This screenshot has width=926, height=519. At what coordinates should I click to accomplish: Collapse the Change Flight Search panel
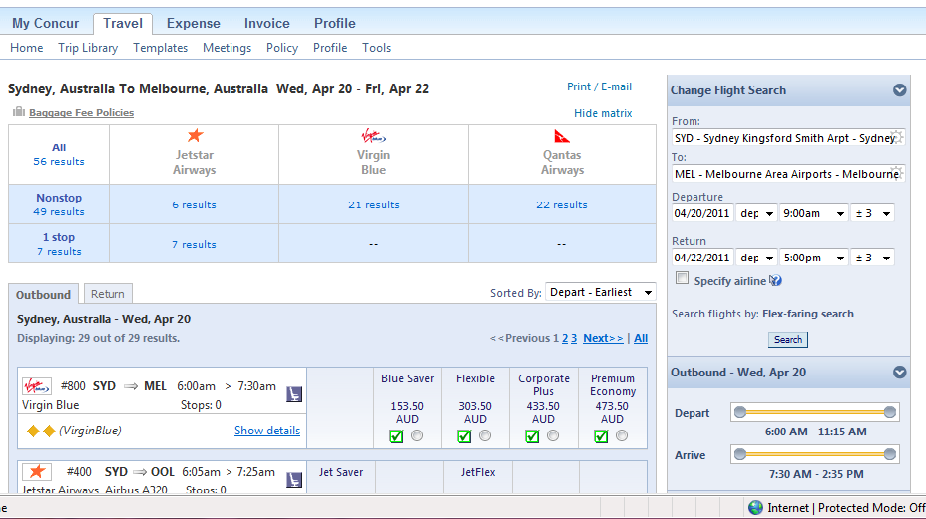[x=899, y=90]
